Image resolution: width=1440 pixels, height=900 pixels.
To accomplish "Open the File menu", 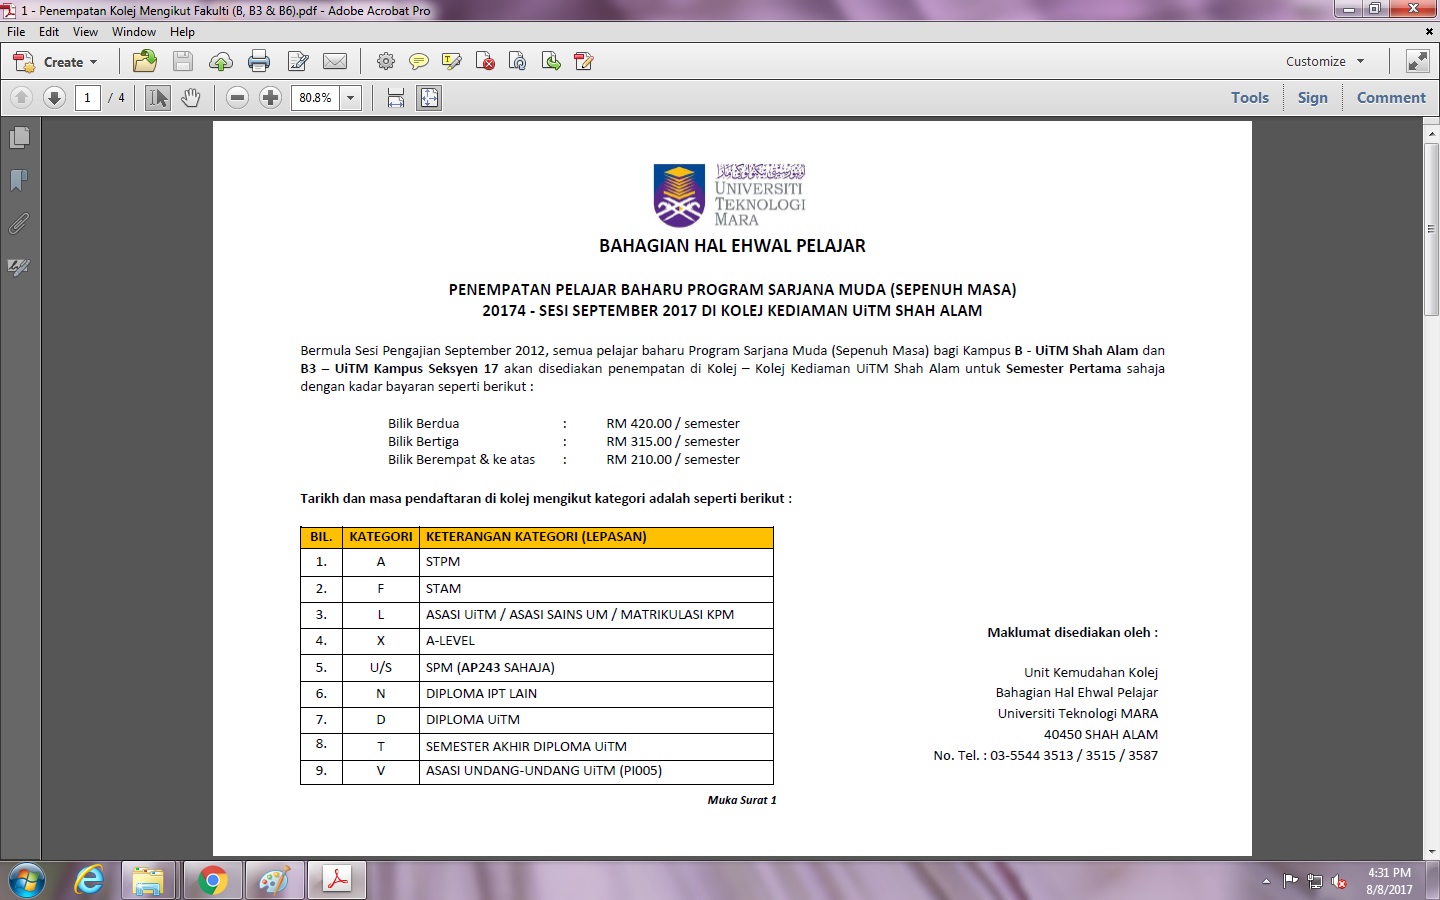I will tap(16, 32).
